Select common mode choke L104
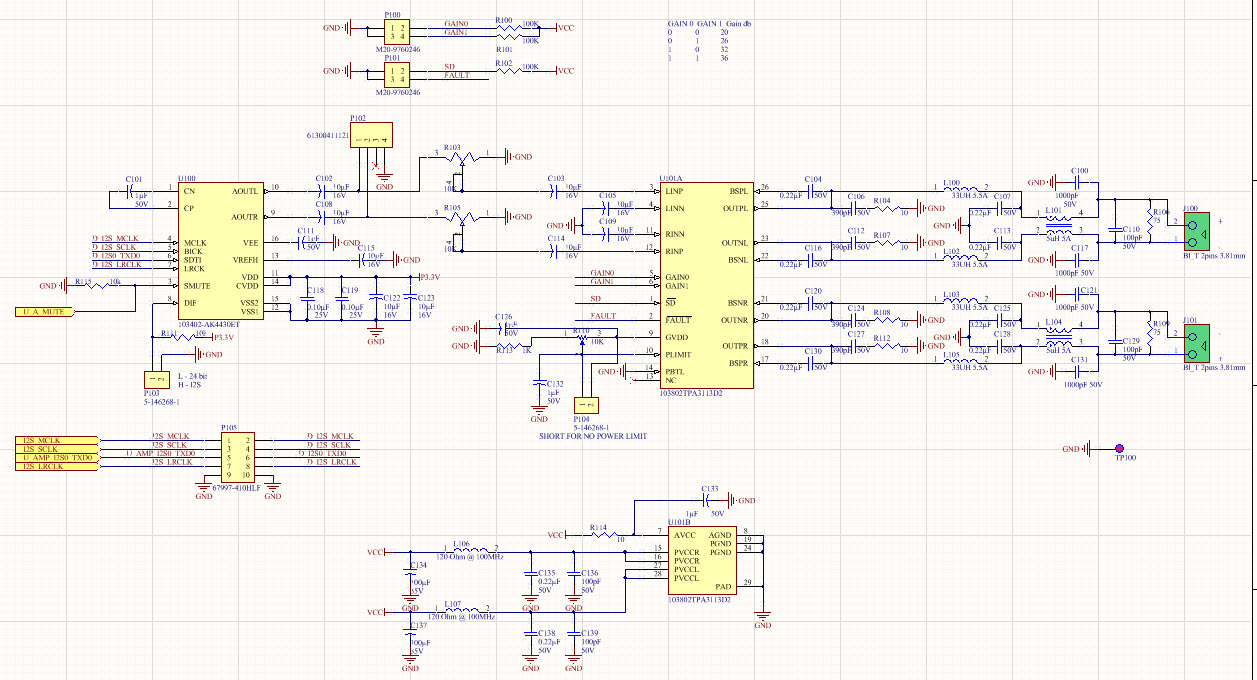This screenshot has width=1257, height=680. pyautogui.click(x=1059, y=339)
